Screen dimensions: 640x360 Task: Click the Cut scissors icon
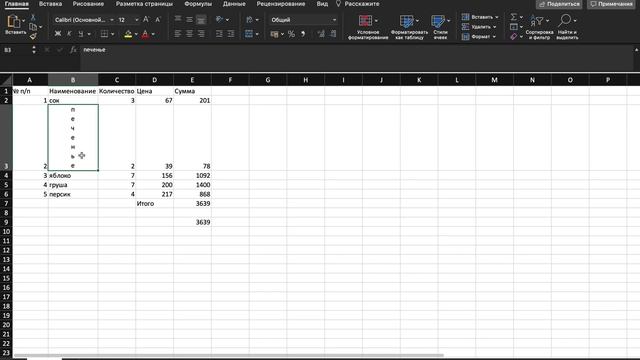click(33, 17)
